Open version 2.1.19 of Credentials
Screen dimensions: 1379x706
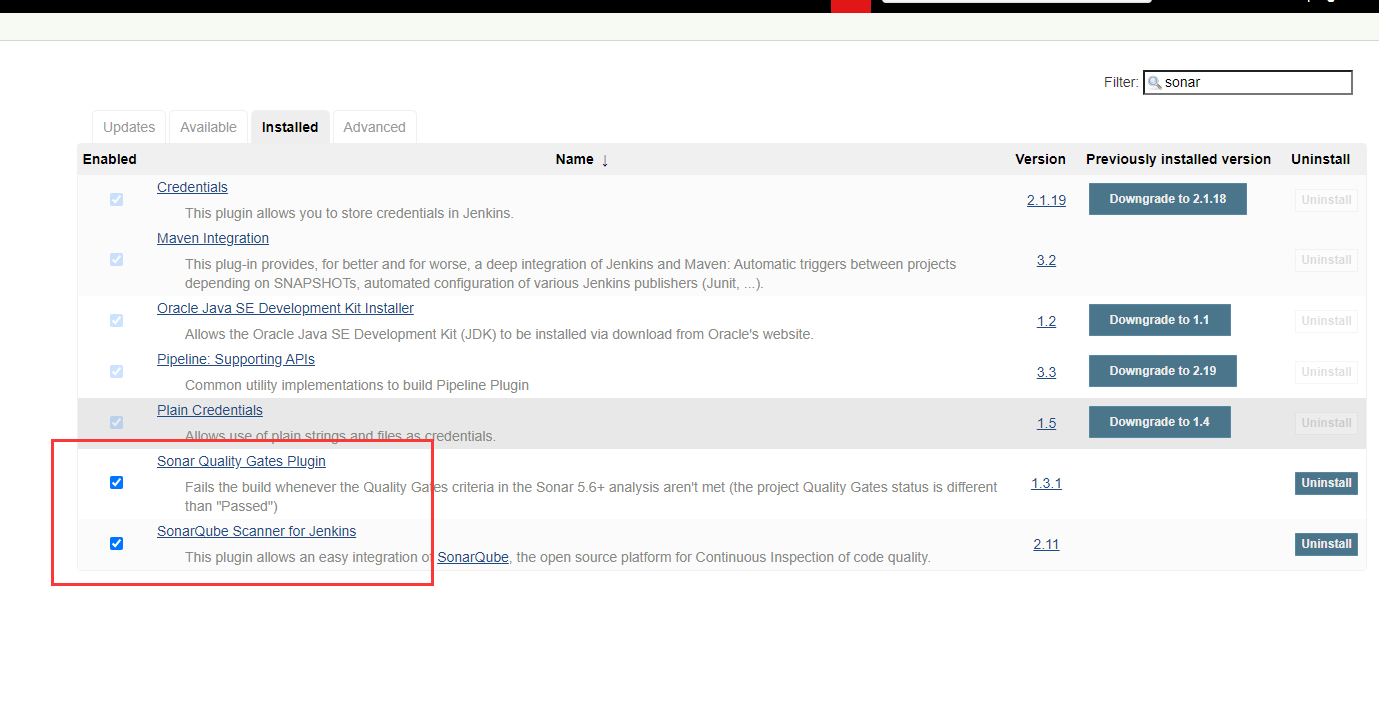coord(1046,200)
